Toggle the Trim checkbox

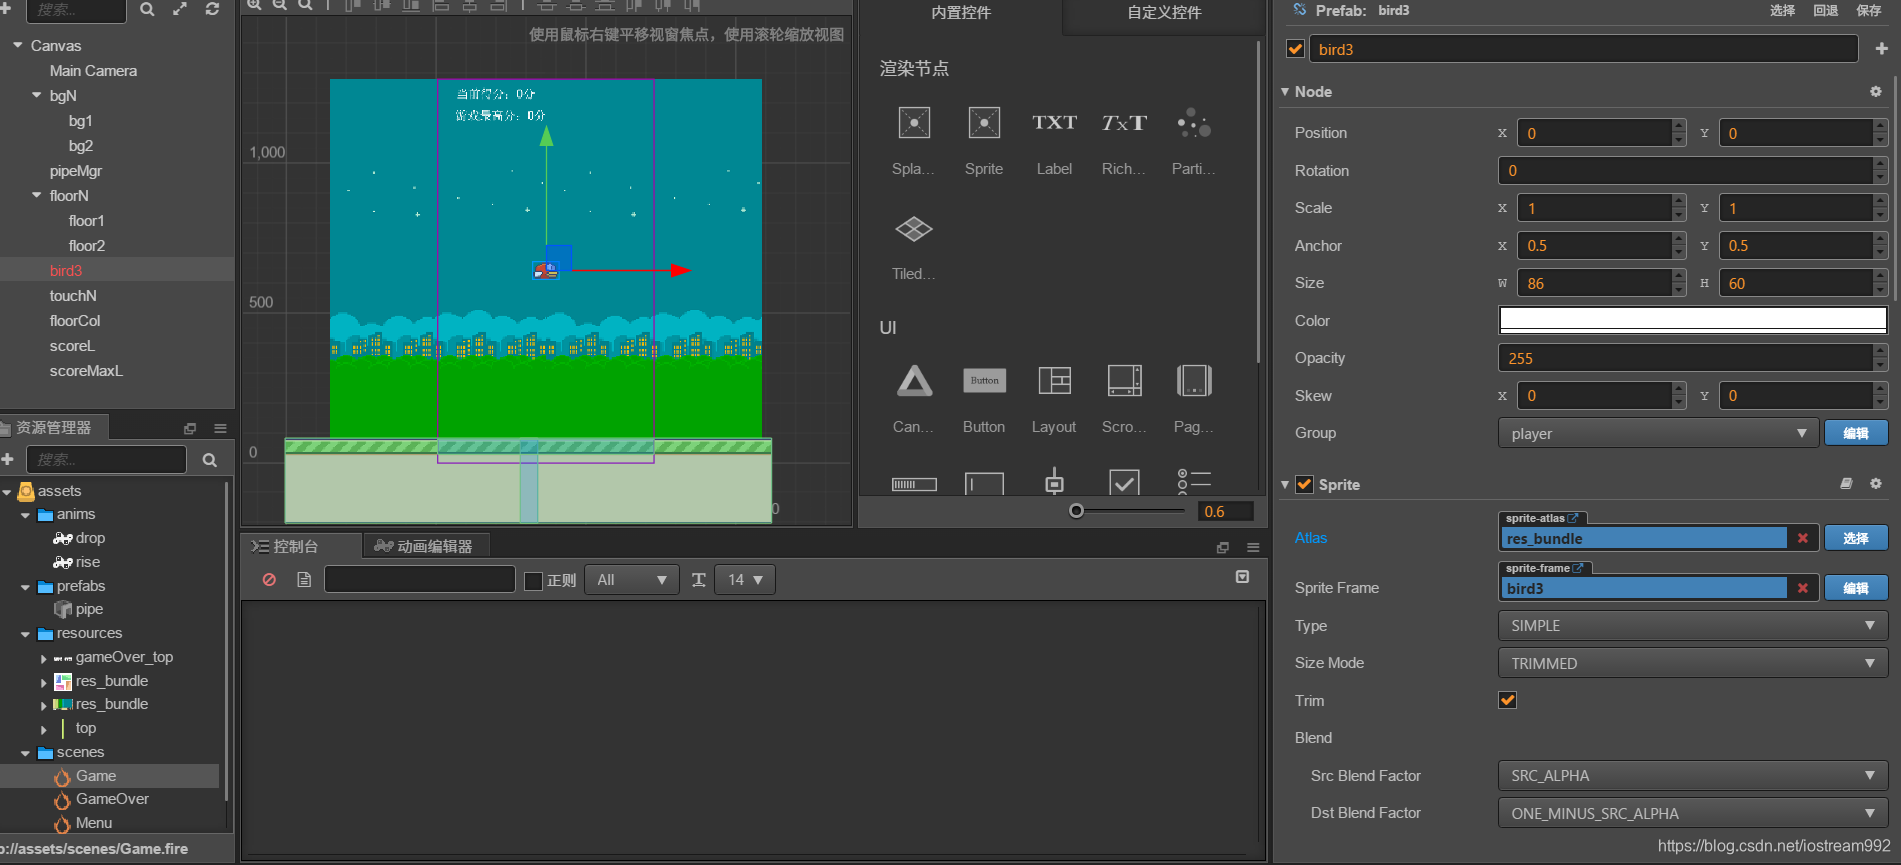1508,700
